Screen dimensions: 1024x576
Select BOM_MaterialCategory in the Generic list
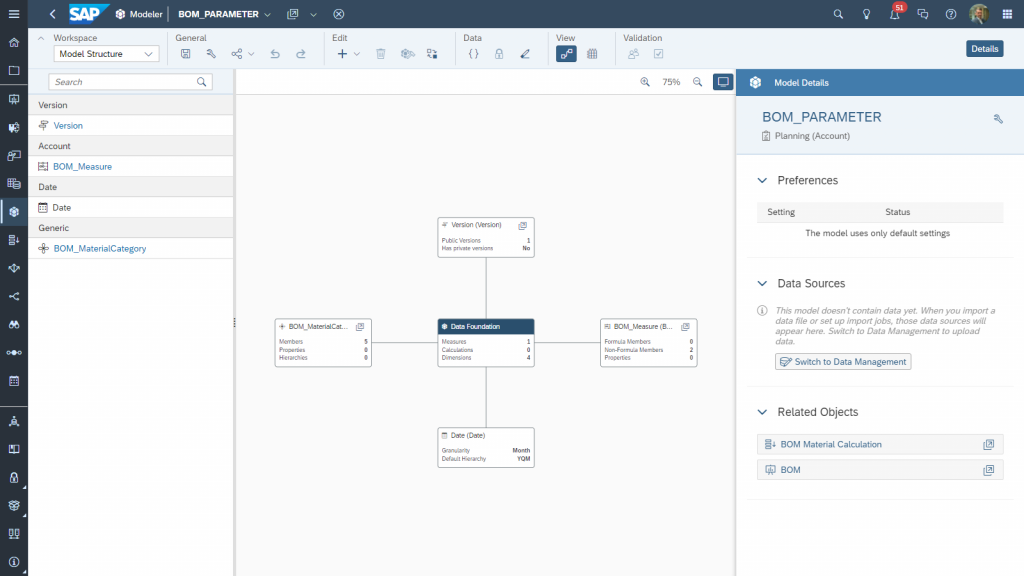(100, 248)
